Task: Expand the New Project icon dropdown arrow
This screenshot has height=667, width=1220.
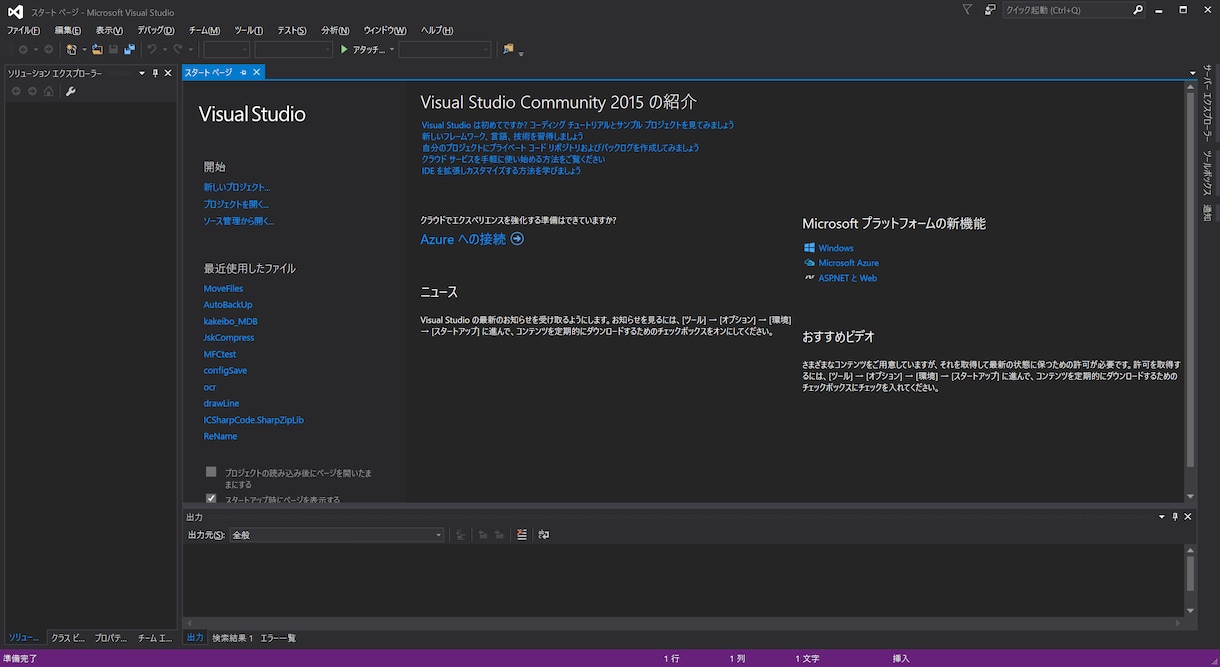Action: coord(84,49)
